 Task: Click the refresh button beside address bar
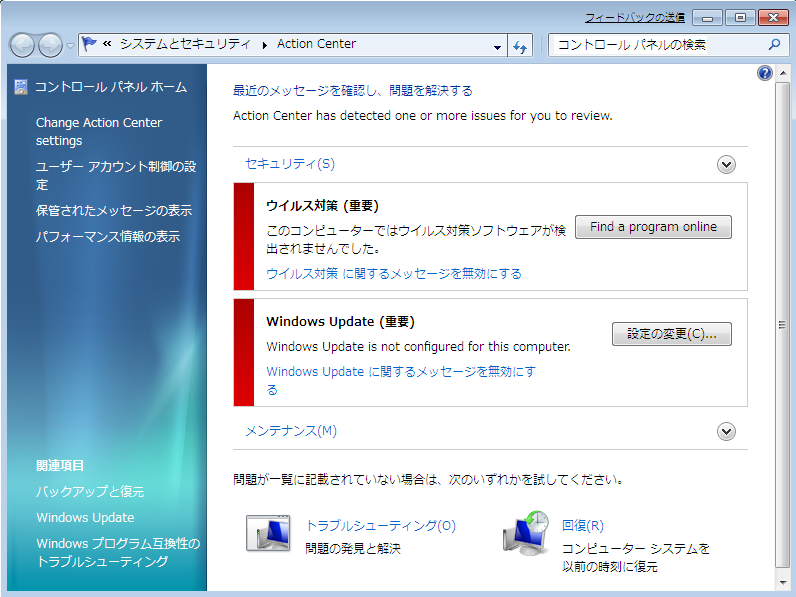click(x=520, y=46)
